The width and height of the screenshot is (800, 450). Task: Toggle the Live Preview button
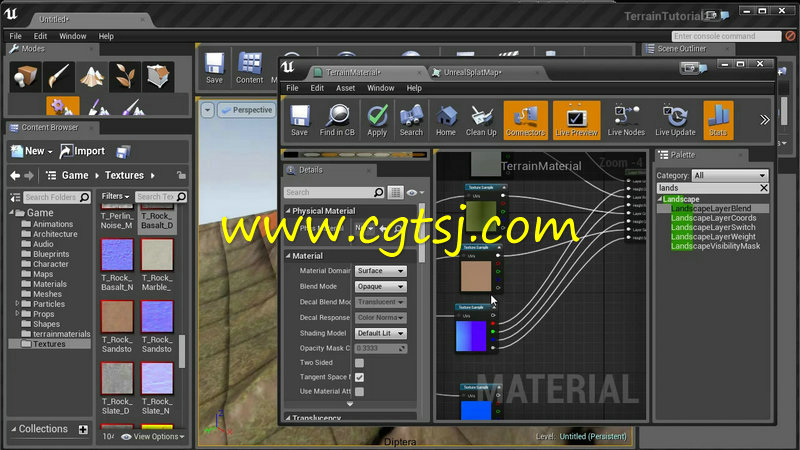pos(577,120)
